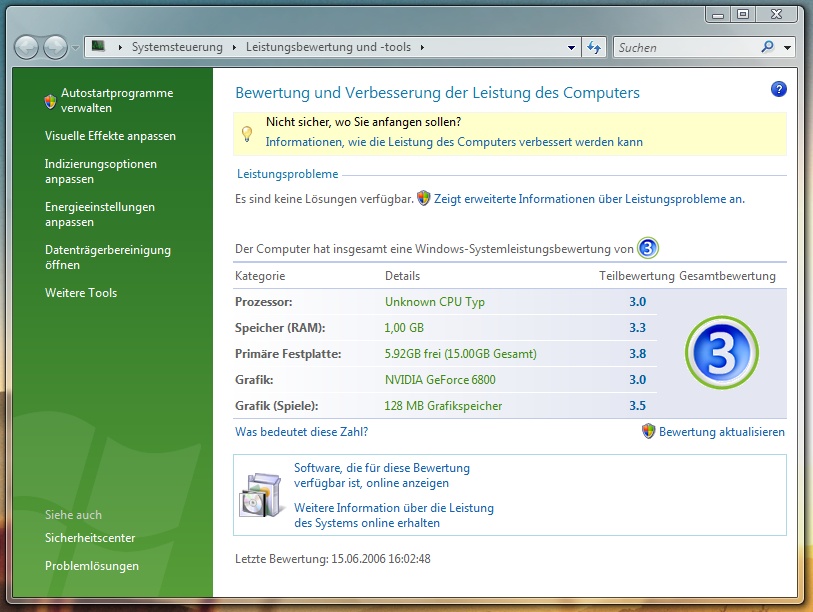Expand the arrow after Systemsteuerung
Screen dimensions: 813x612
pyautogui.click(x=234, y=47)
